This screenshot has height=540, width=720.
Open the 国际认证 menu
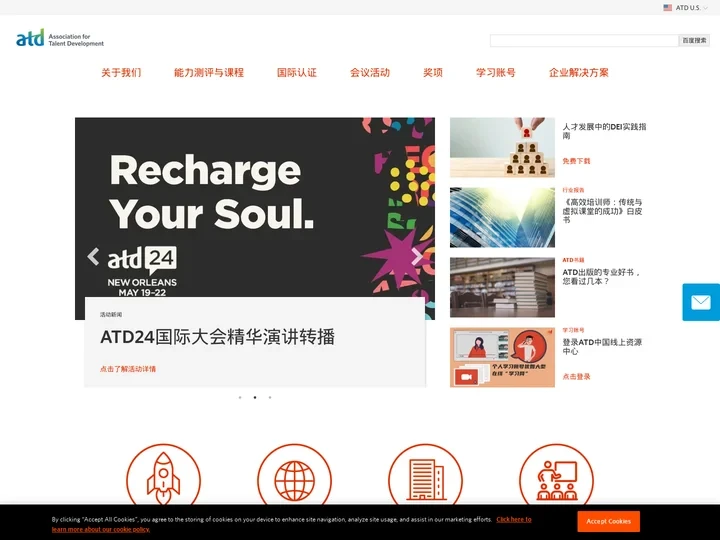[297, 73]
